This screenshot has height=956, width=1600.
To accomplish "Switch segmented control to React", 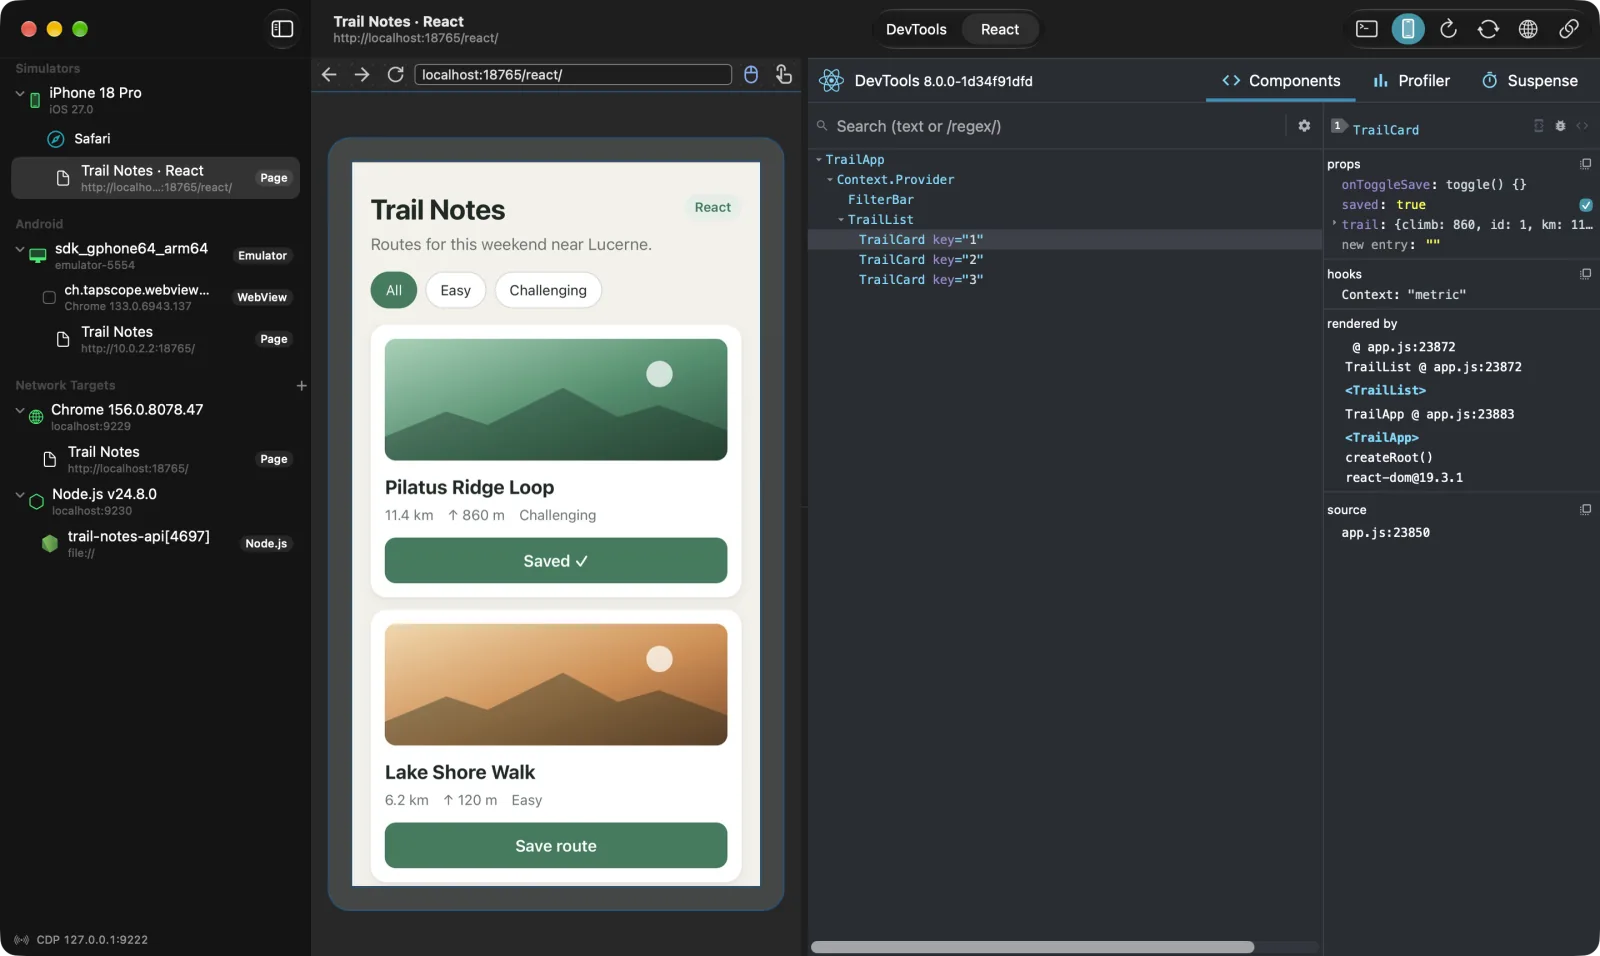I will [x=1000, y=29].
